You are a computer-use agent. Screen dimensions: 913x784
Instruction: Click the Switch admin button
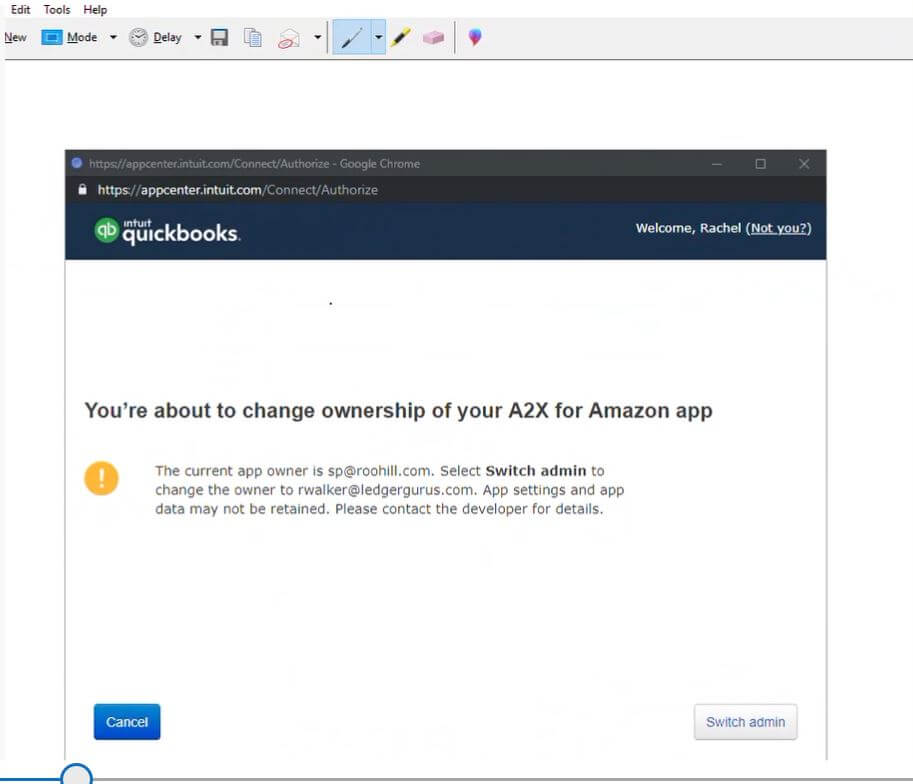[745, 722]
